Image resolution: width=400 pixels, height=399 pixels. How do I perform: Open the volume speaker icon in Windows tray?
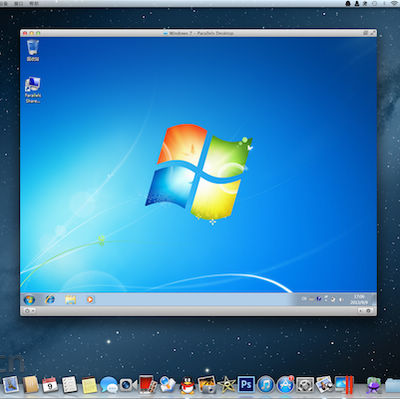[x=340, y=299]
